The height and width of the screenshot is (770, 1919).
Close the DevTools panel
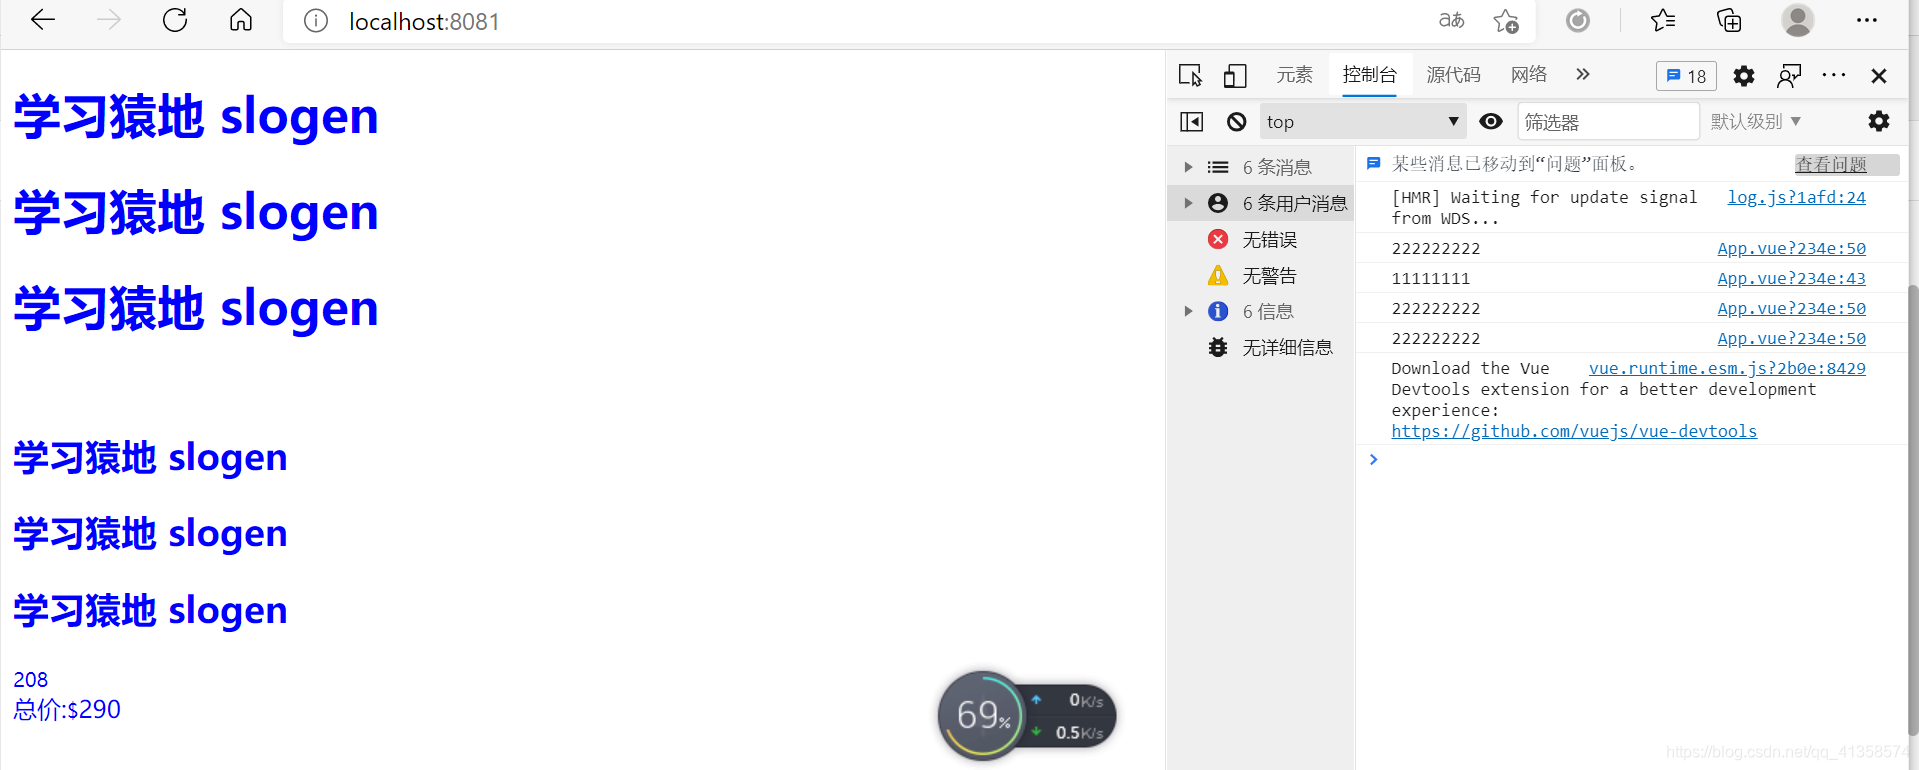click(1879, 76)
